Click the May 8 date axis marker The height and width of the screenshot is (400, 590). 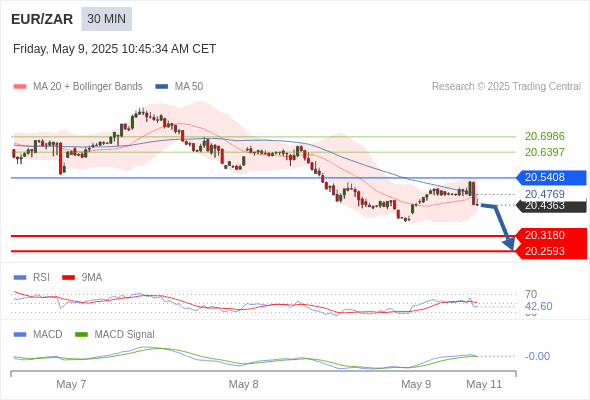[x=243, y=384]
